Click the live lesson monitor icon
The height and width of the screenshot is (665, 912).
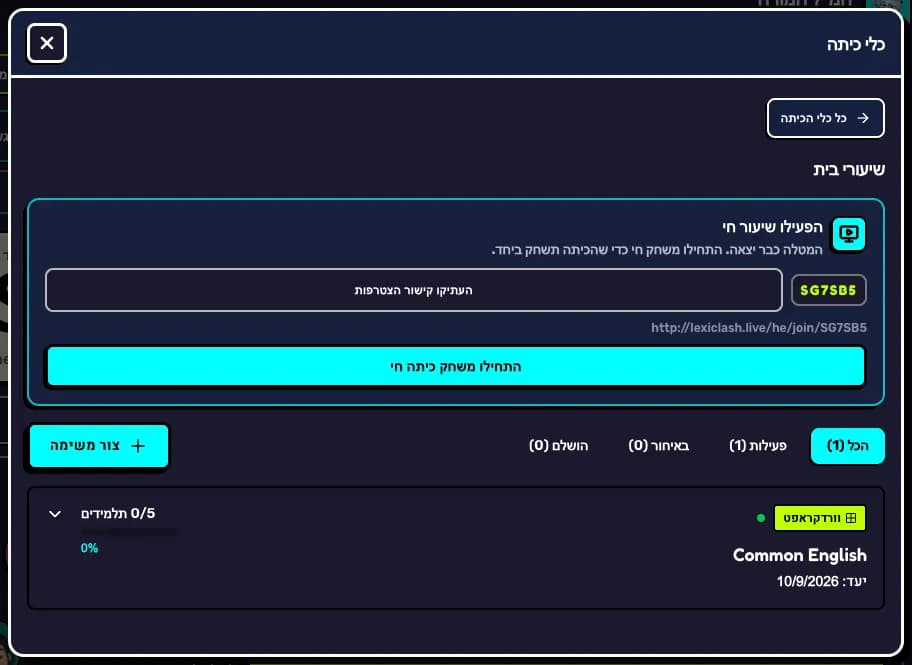(x=849, y=234)
